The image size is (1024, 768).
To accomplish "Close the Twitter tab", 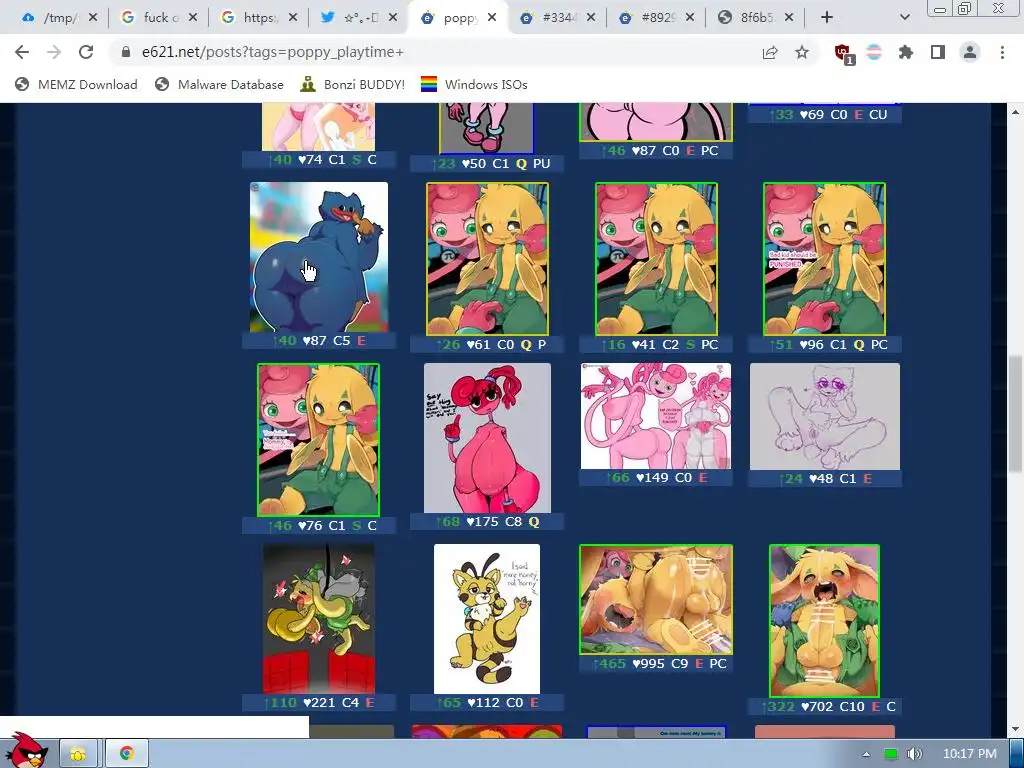I will pos(392,18).
